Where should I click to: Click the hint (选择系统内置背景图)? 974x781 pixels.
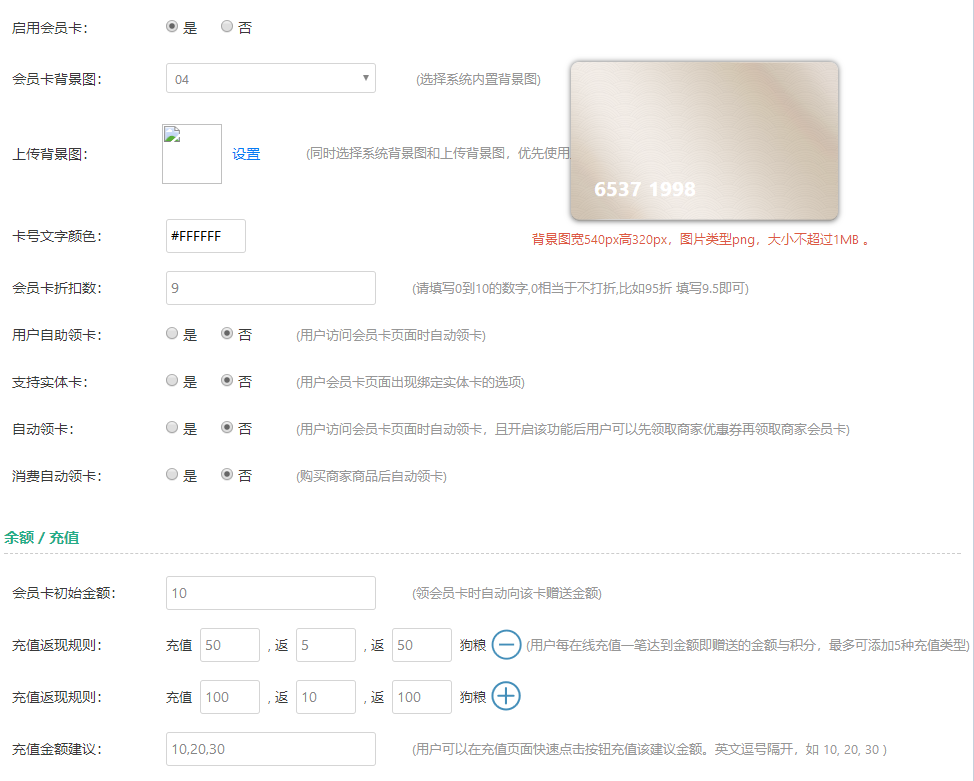(x=478, y=79)
